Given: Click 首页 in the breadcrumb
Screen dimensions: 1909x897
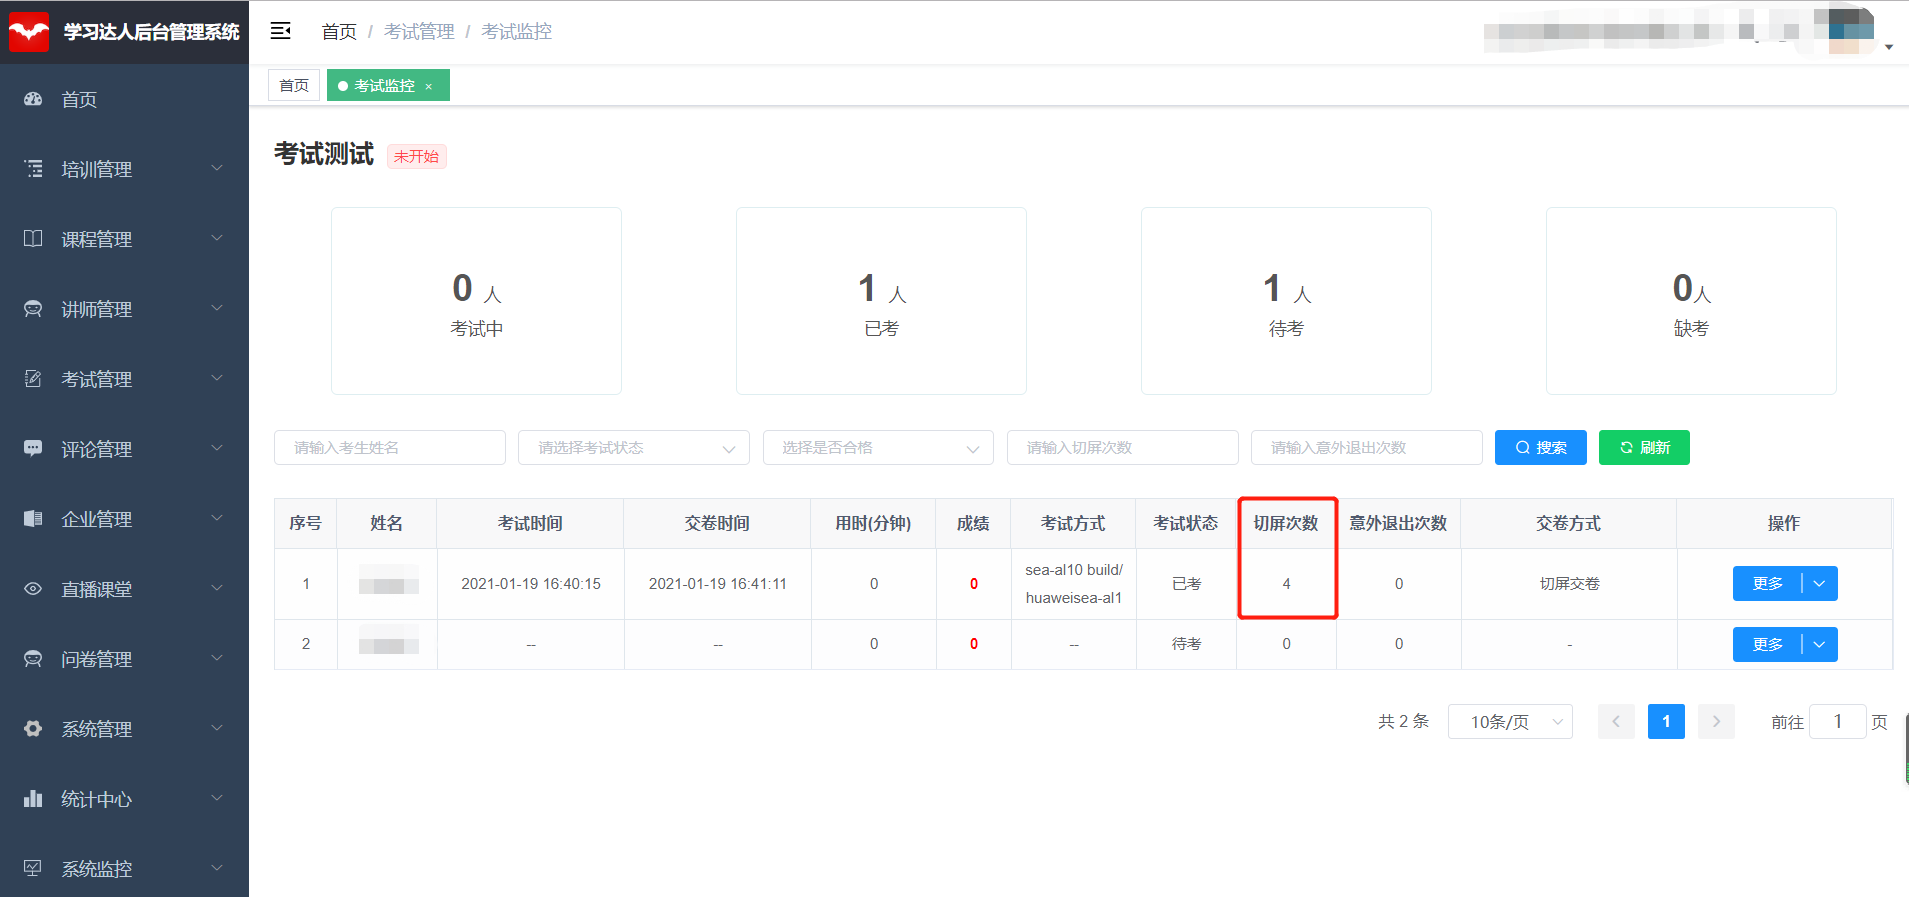Looking at the screenshot, I should pos(339,32).
